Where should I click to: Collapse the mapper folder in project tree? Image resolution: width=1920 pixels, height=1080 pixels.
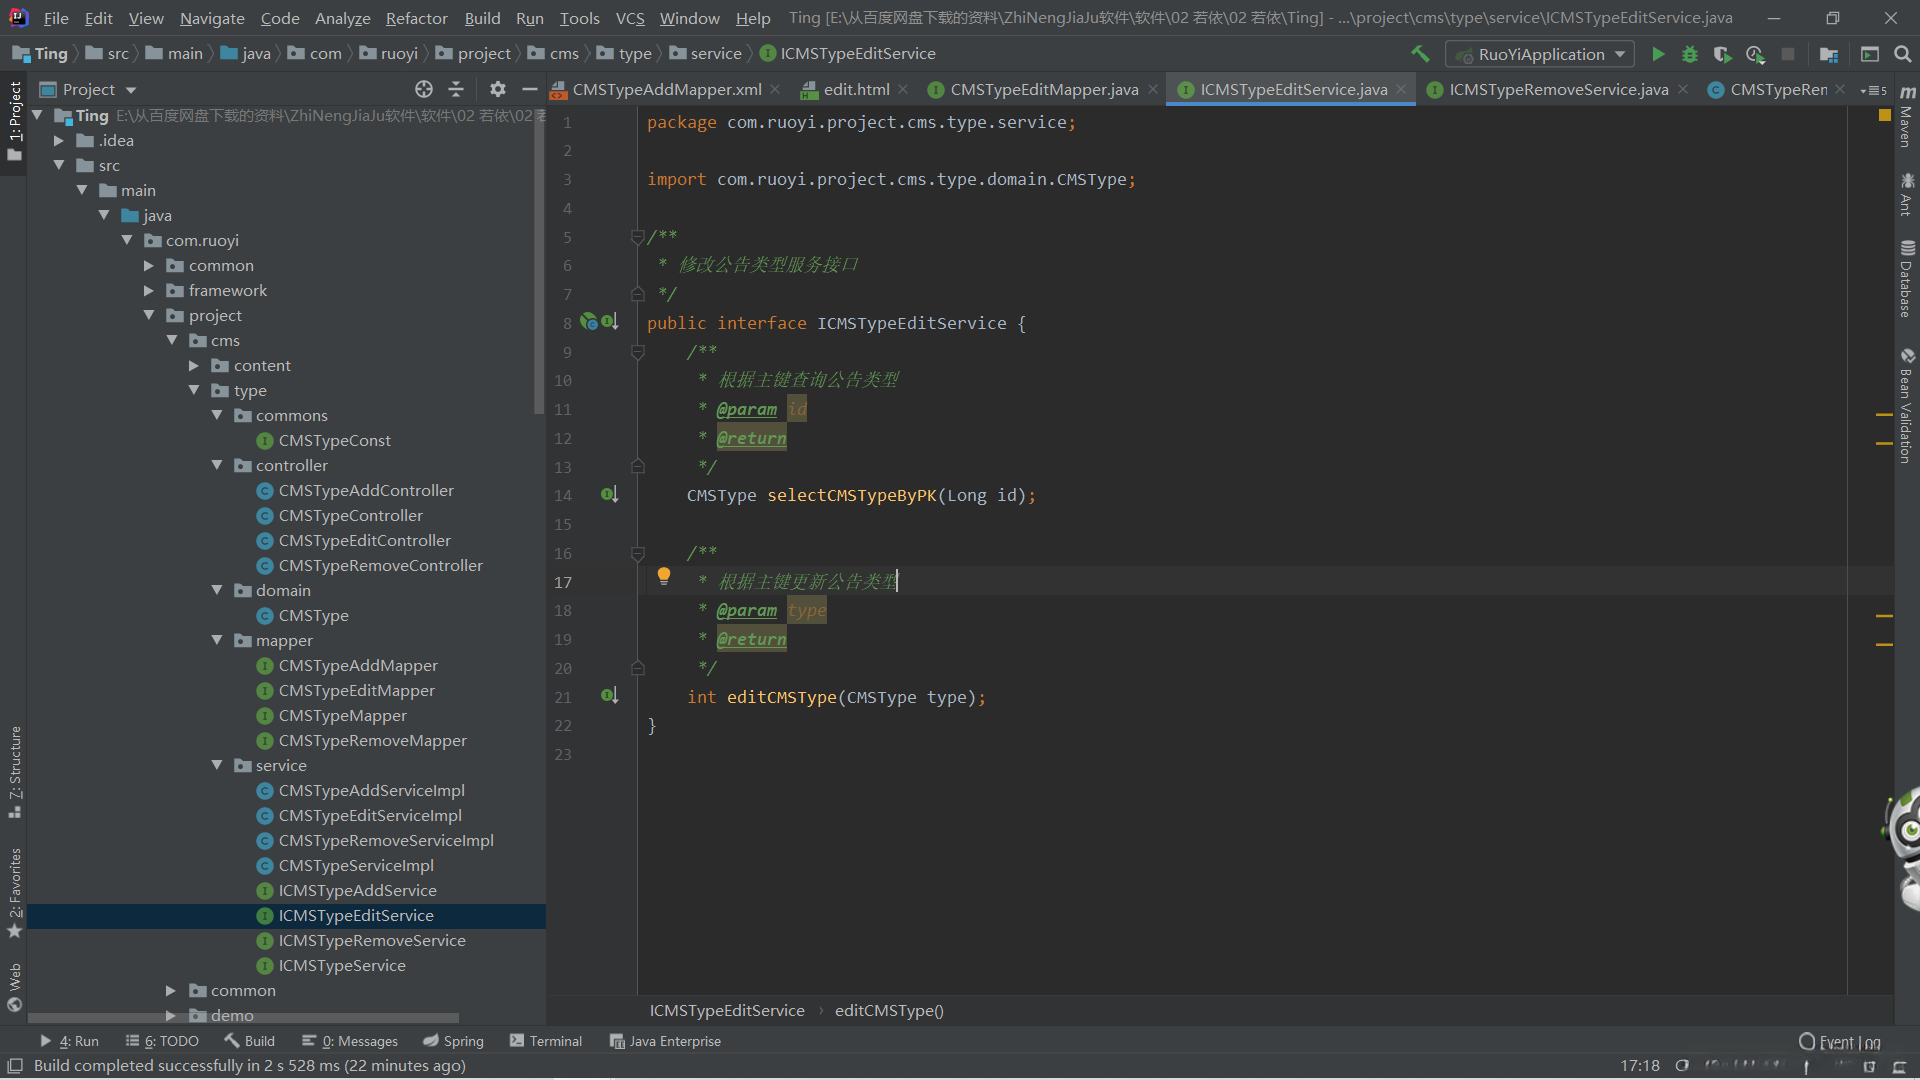[217, 640]
